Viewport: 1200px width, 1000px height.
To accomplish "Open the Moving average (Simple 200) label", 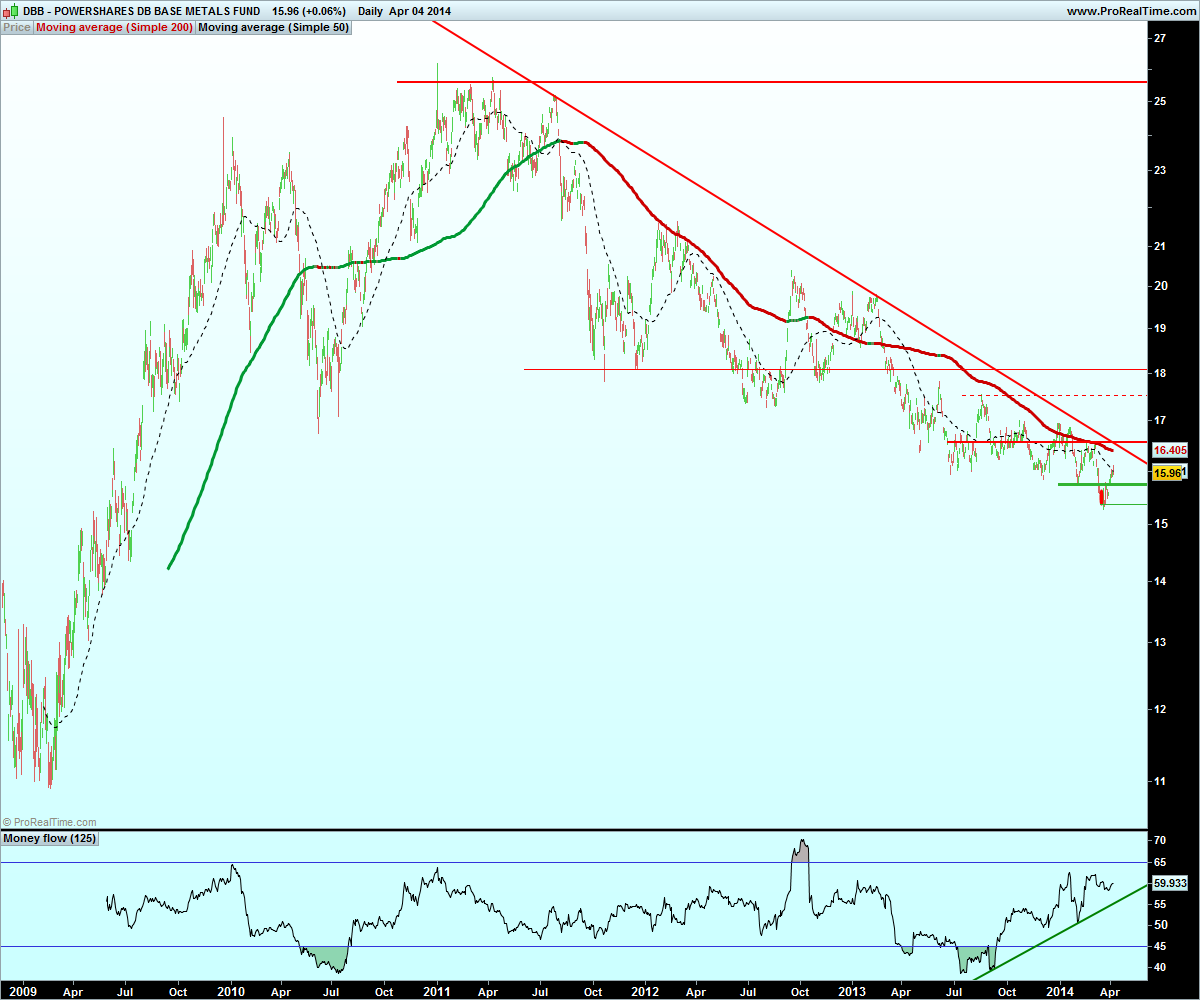I will pyautogui.click(x=114, y=28).
